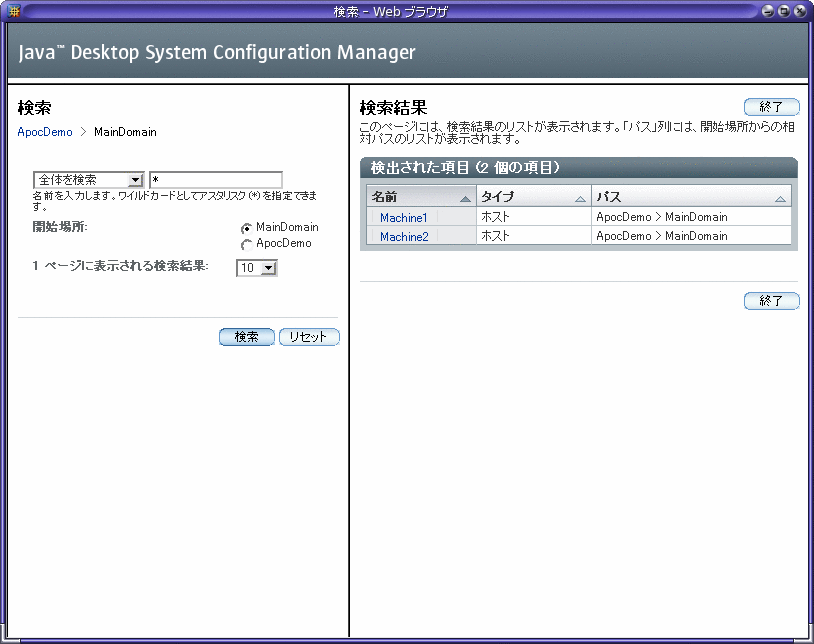The width and height of the screenshot is (814, 644).
Task: Click the 検索 search button
Action: [x=247, y=337]
